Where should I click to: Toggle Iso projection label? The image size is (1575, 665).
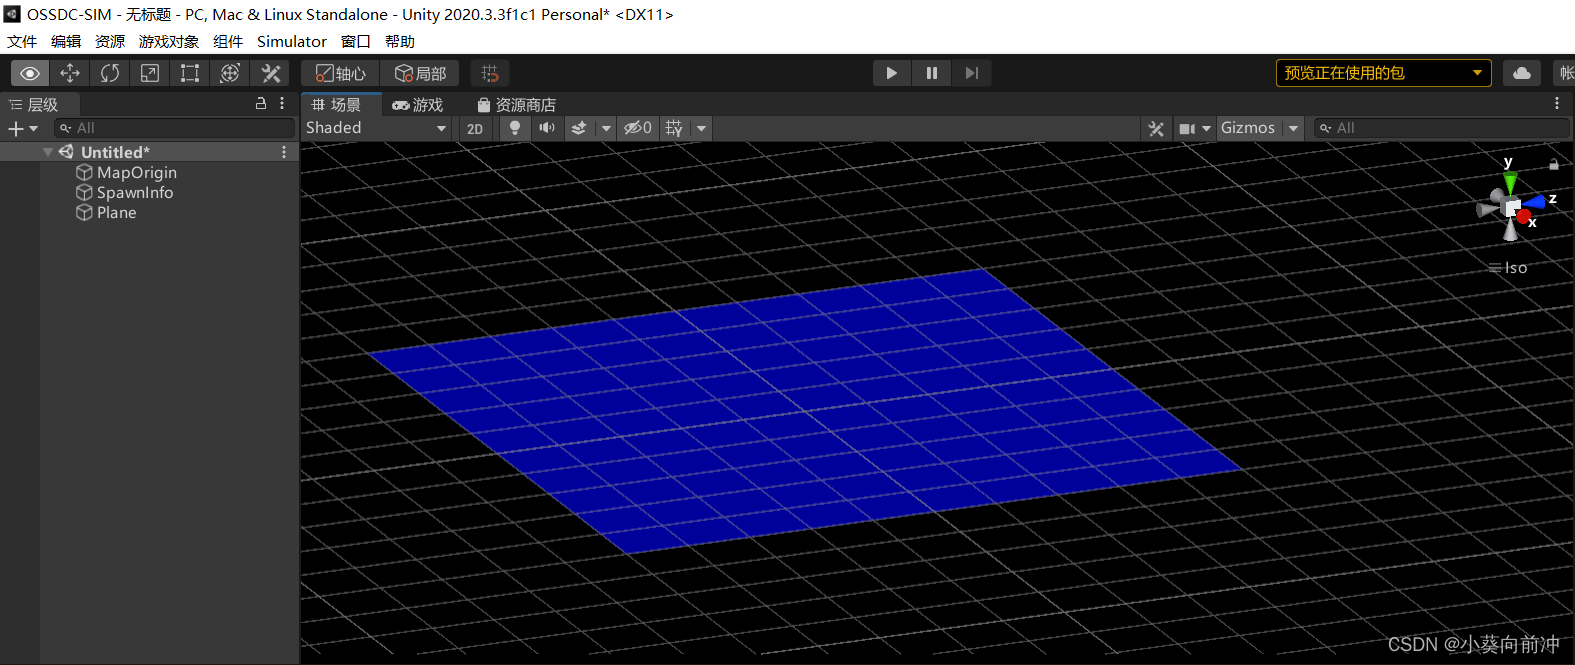(1509, 268)
